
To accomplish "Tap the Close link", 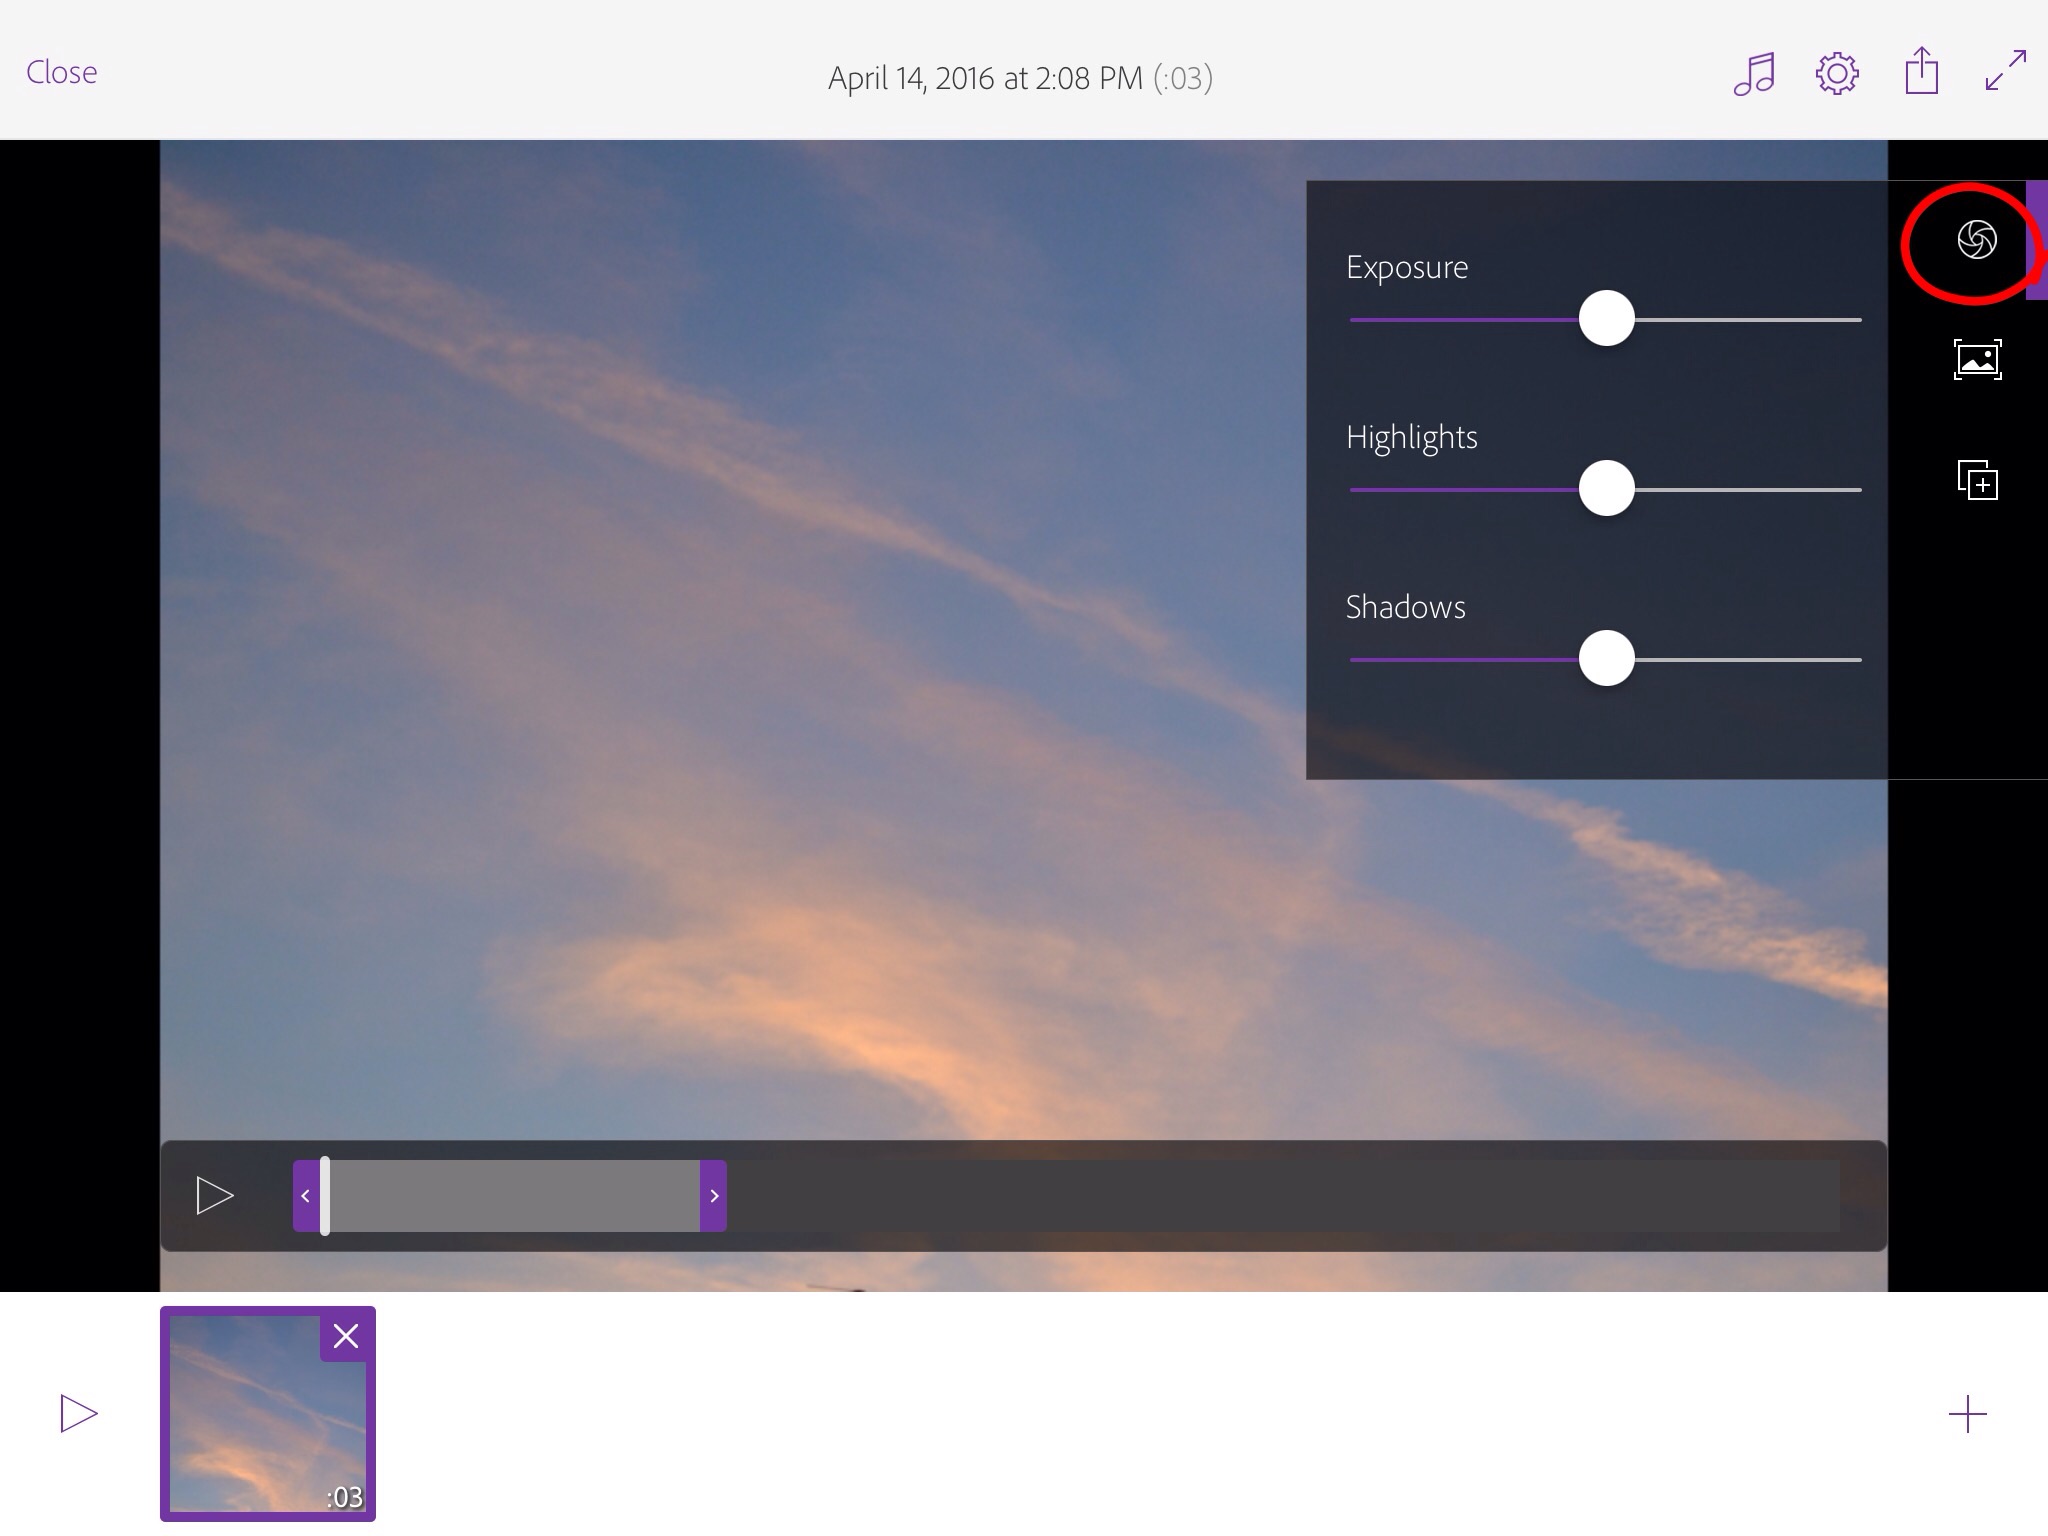I will click(62, 73).
